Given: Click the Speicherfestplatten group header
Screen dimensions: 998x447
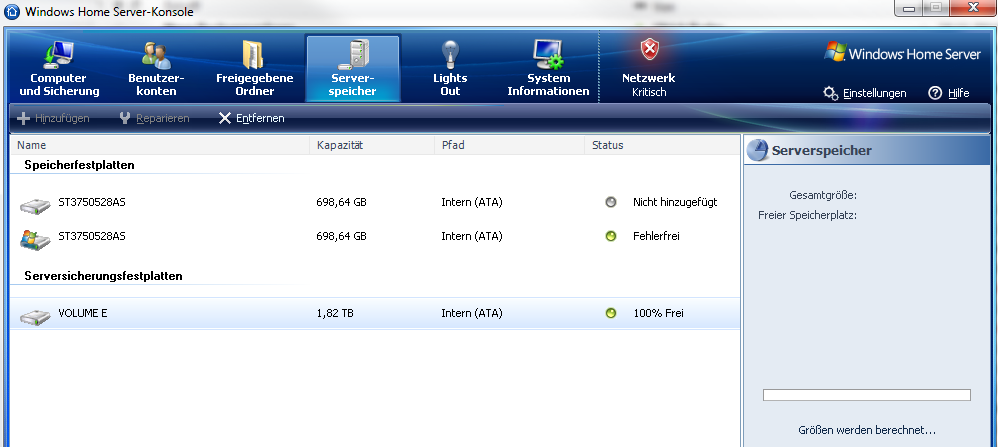Looking at the screenshot, I should [80, 165].
